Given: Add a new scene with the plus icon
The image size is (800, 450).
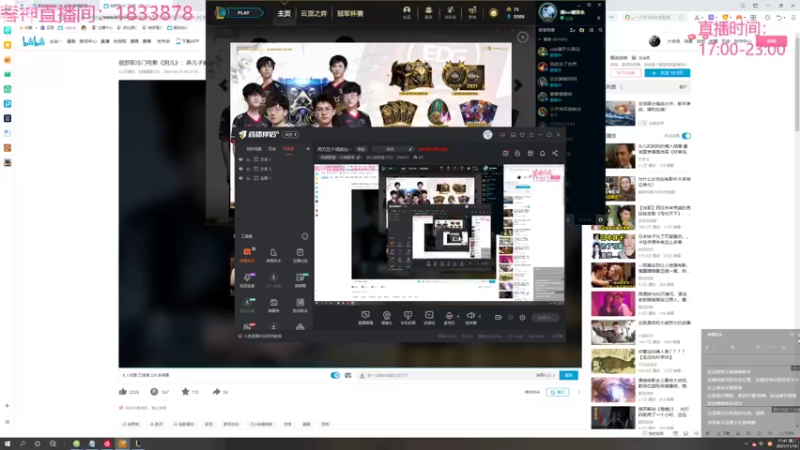Looking at the screenshot, I should click(308, 148).
